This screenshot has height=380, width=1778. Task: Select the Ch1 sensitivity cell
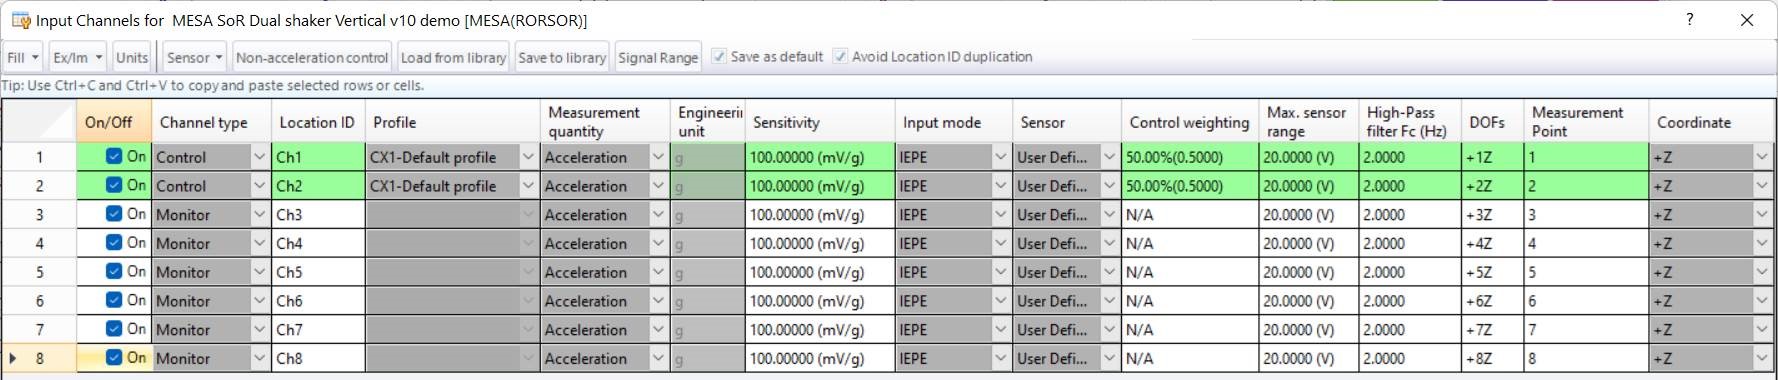(820, 157)
